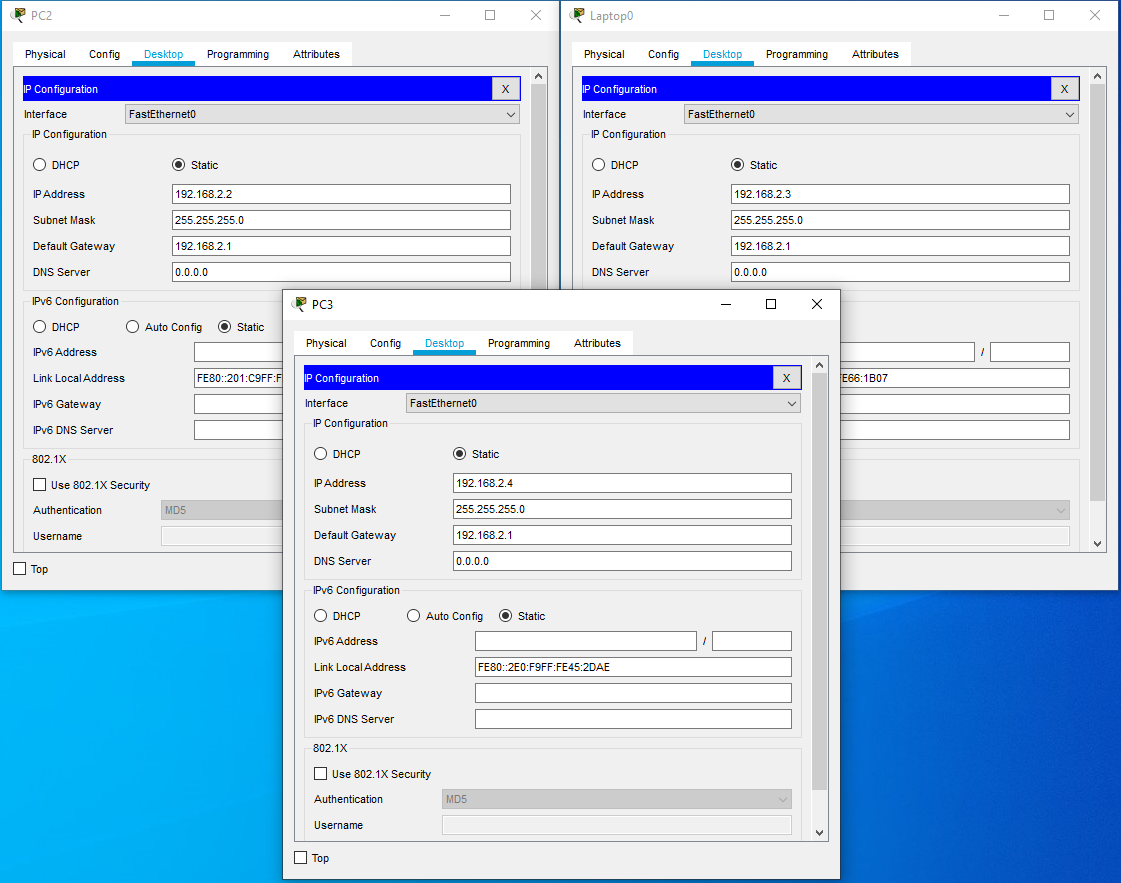Image resolution: width=1121 pixels, height=883 pixels.
Task: Click scroll up arrow in PC2 window
Action: pyautogui.click(x=538, y=77)
